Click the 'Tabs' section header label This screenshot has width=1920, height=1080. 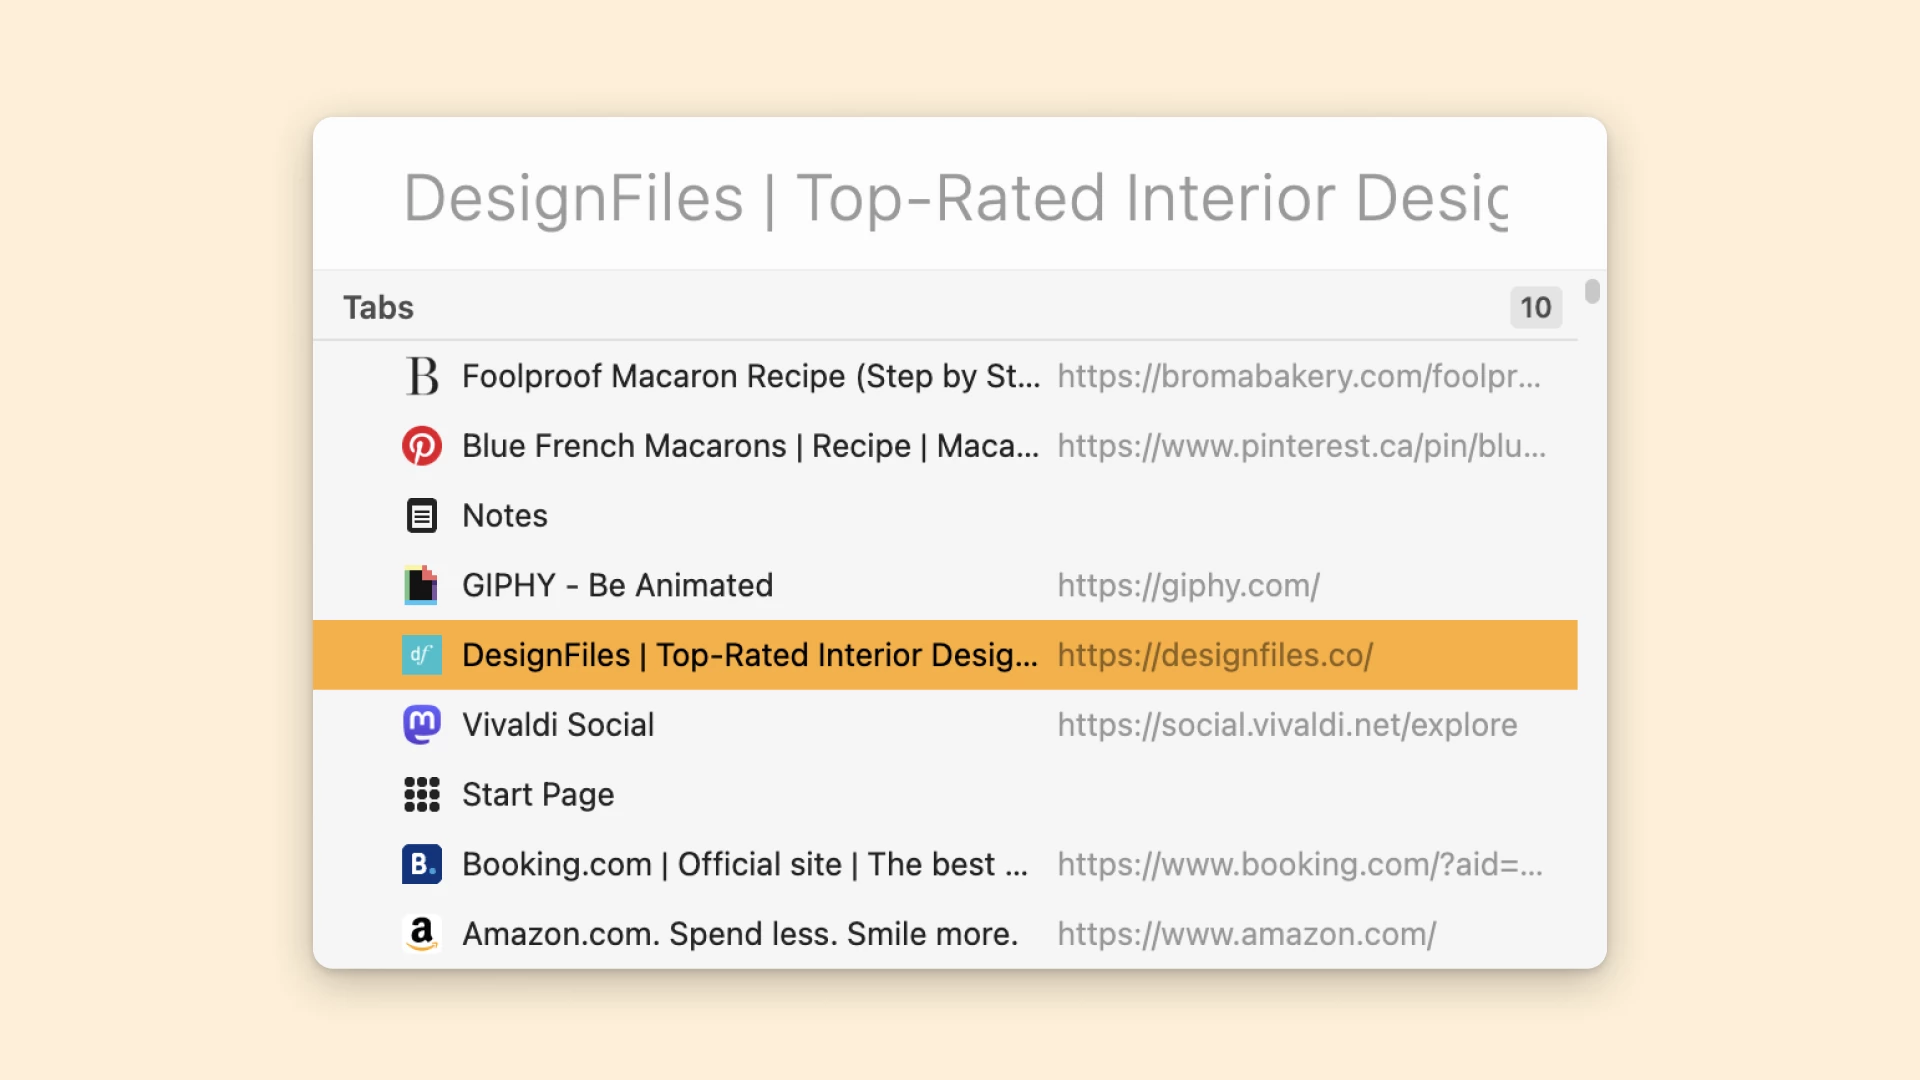pyautogui.click(x=378, y=307)
